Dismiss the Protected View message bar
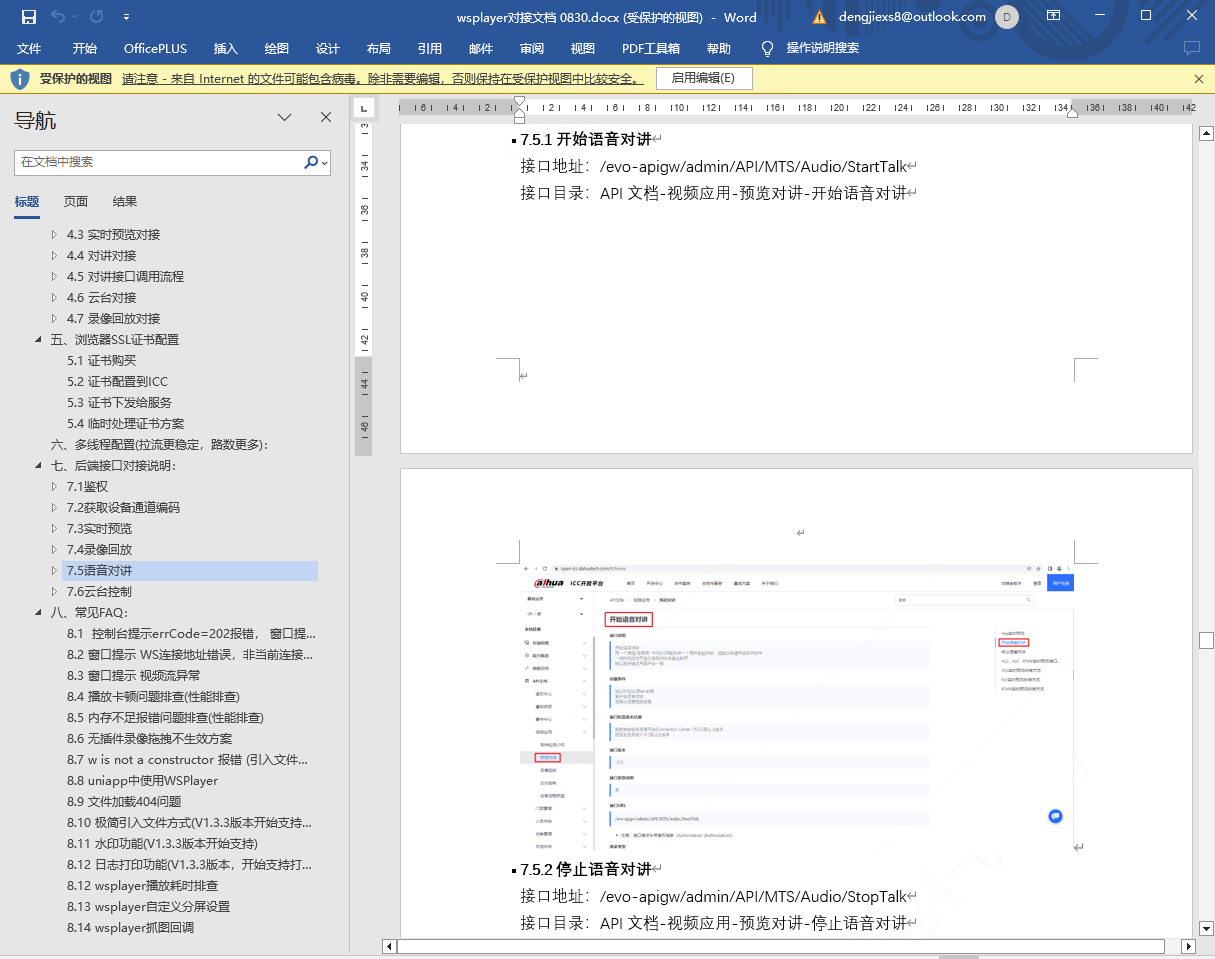1215x959 pixels. [x=1199, y=78]
